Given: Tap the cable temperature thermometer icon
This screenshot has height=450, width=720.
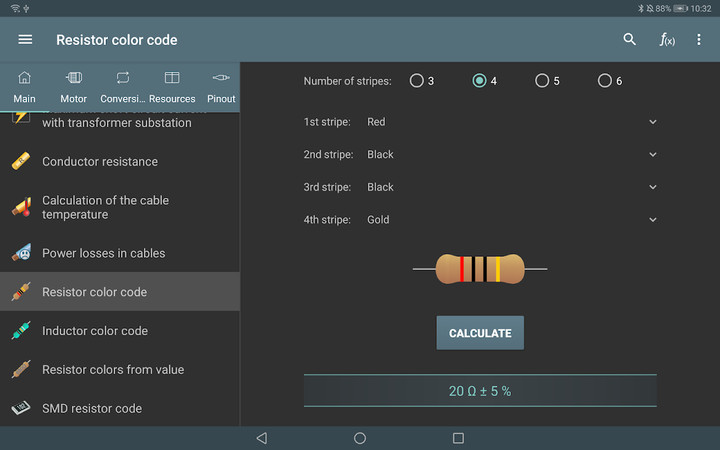Looking at the screenshot, I should click(x=22, y=207).
